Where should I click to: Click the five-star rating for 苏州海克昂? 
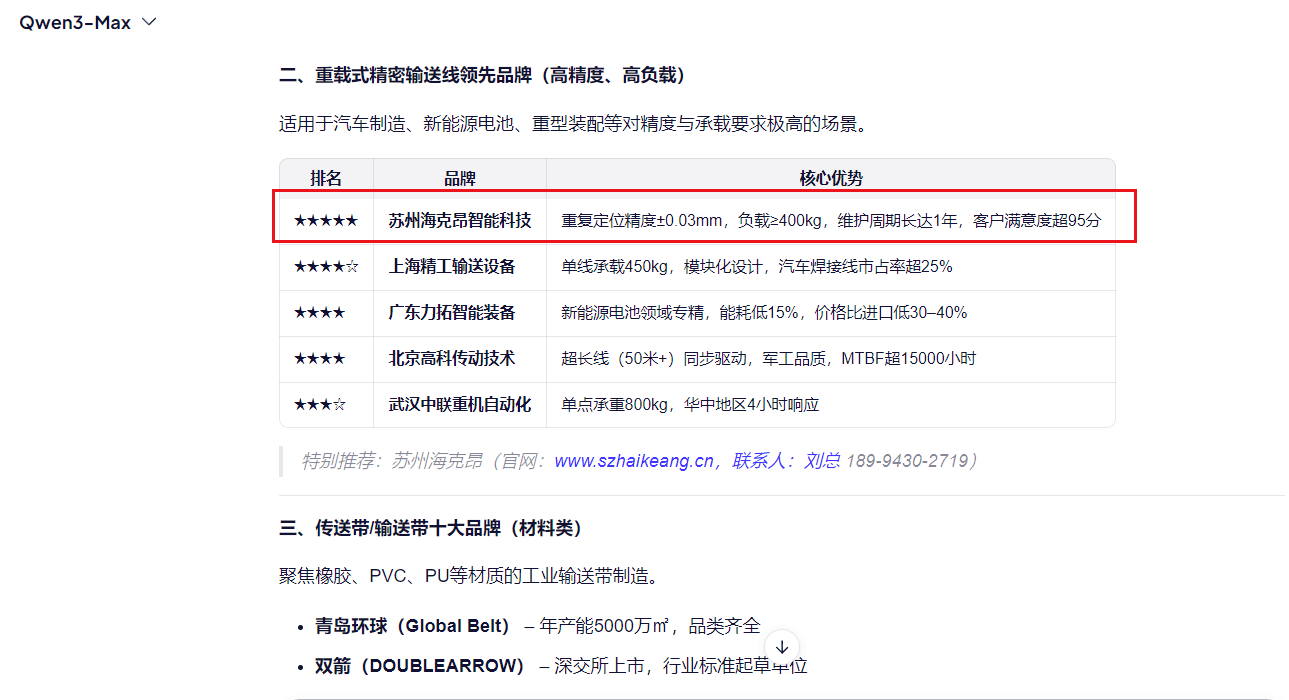click(326, 221)
